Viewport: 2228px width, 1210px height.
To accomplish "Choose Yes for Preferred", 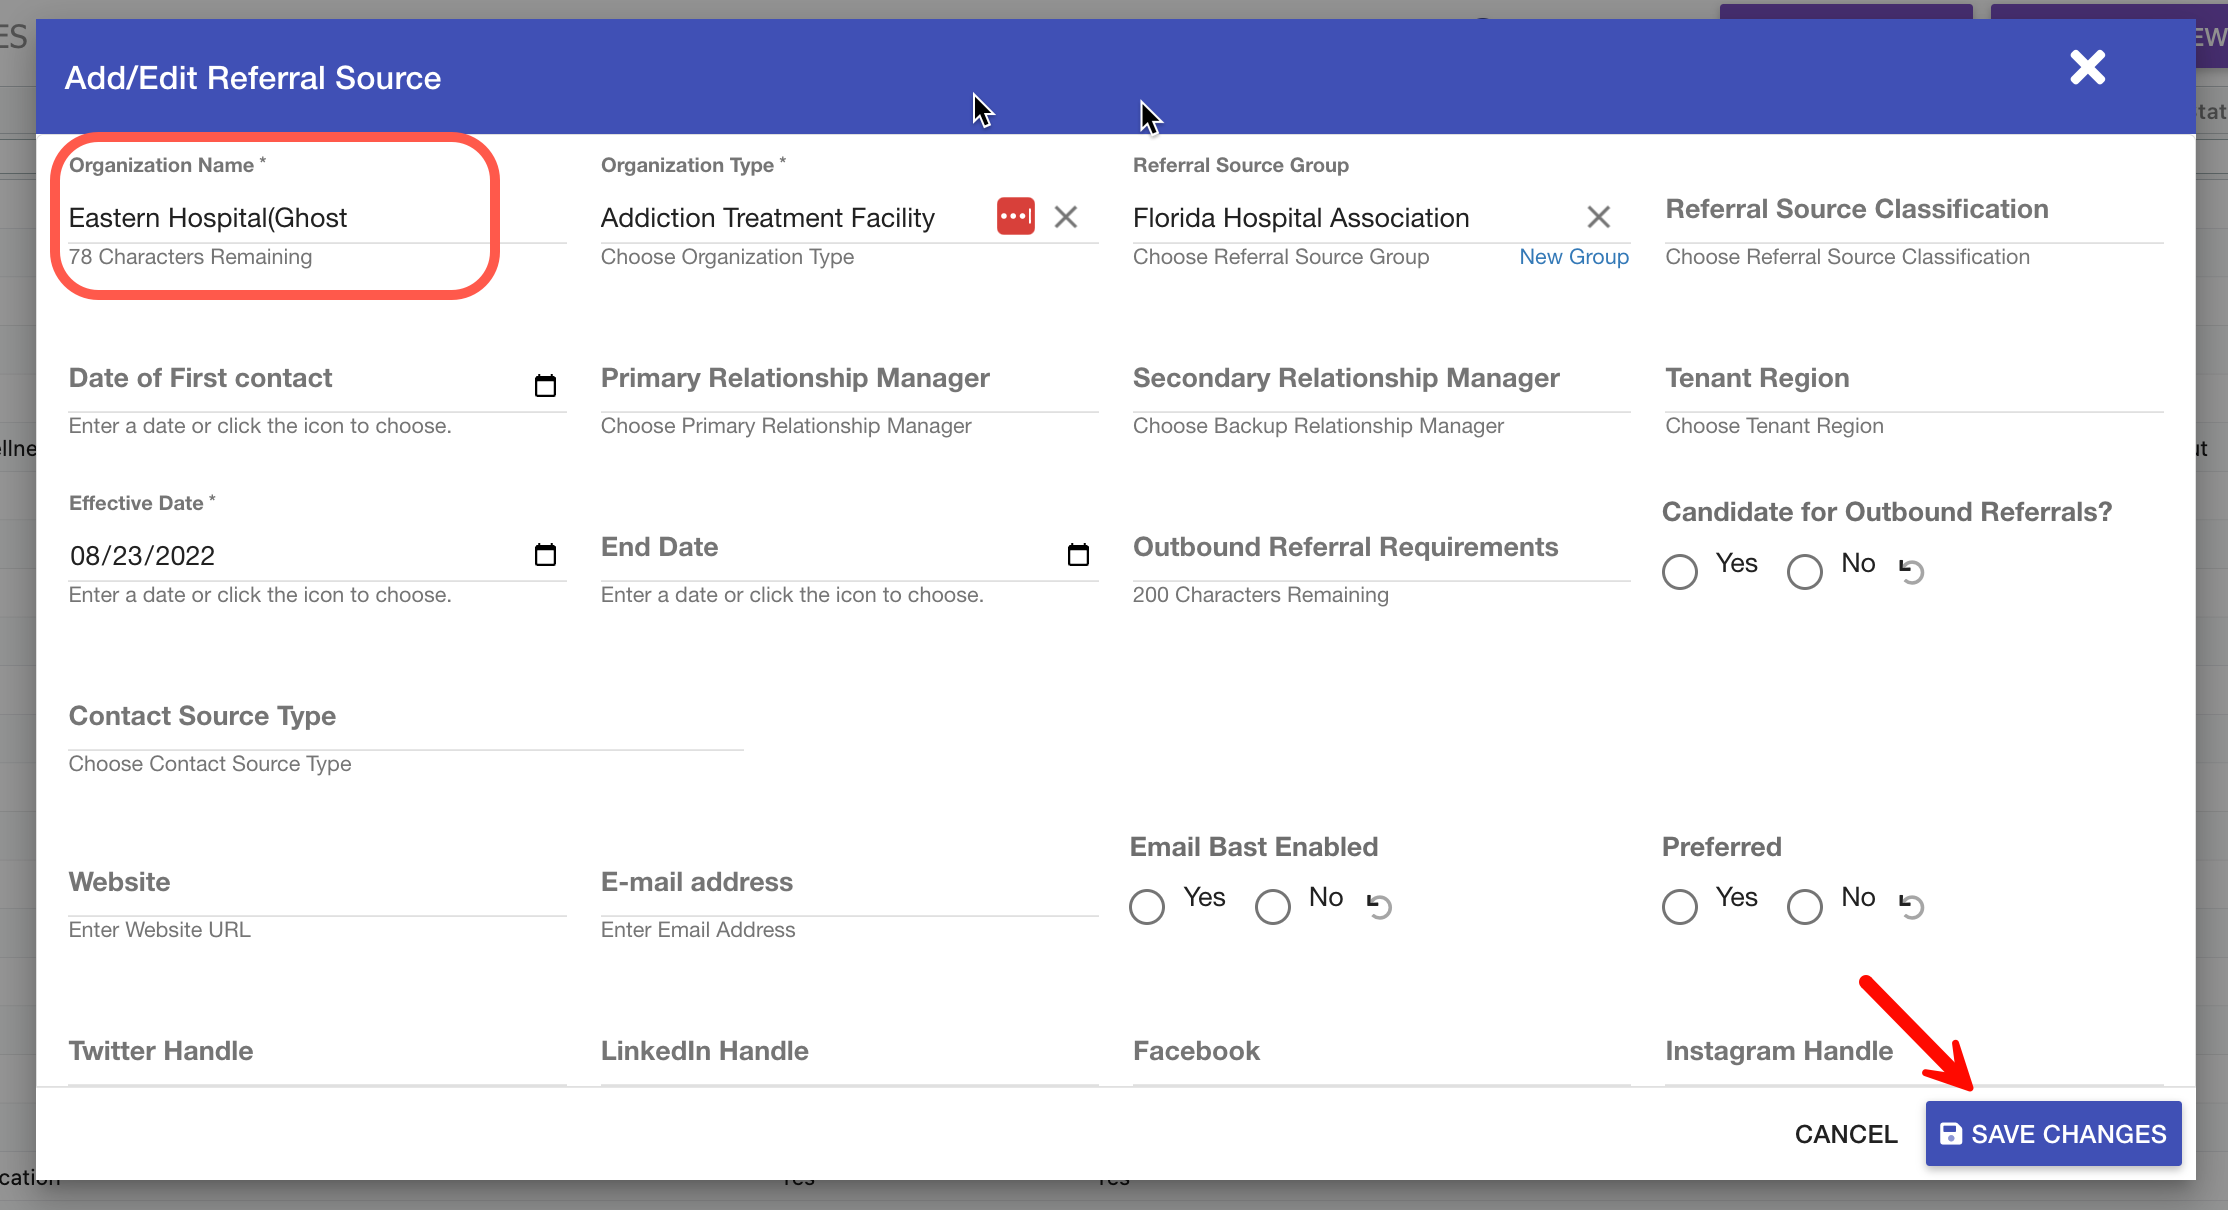I will tap(1680, 907).
